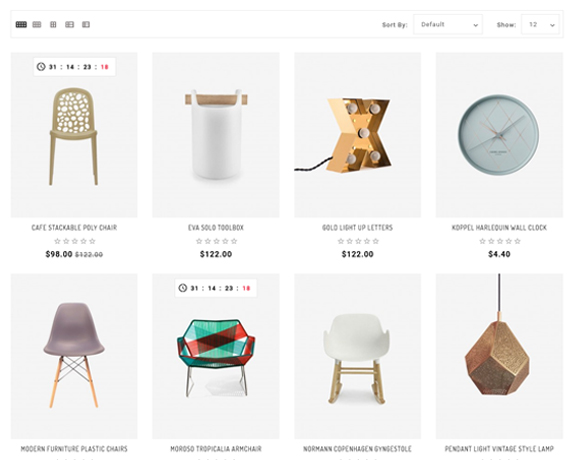Select the fifth layout view icon

[86, 25]
